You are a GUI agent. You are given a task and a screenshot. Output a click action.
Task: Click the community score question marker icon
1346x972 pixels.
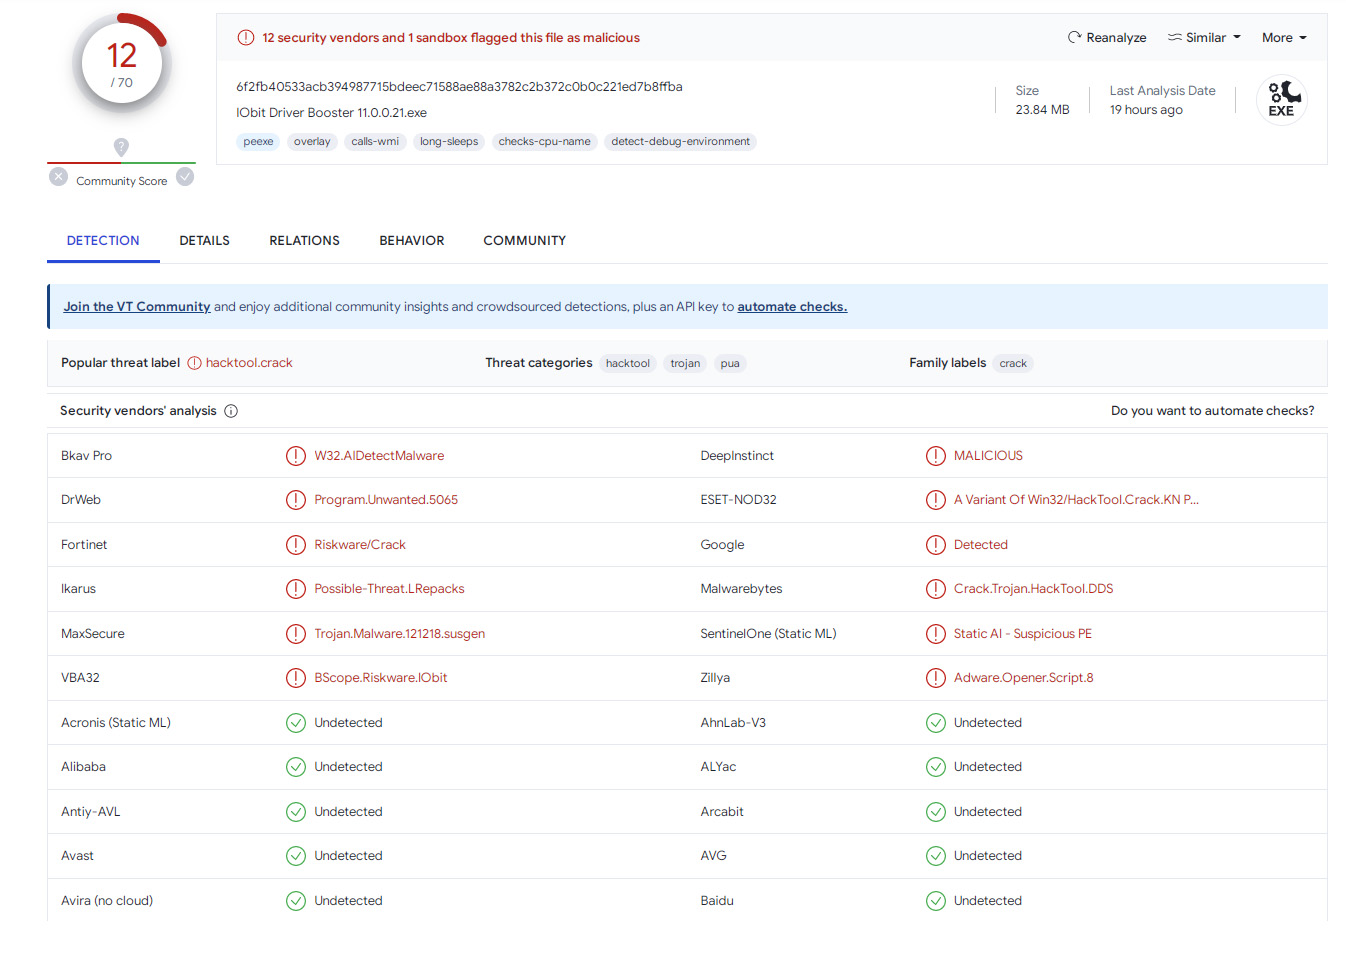121,147
